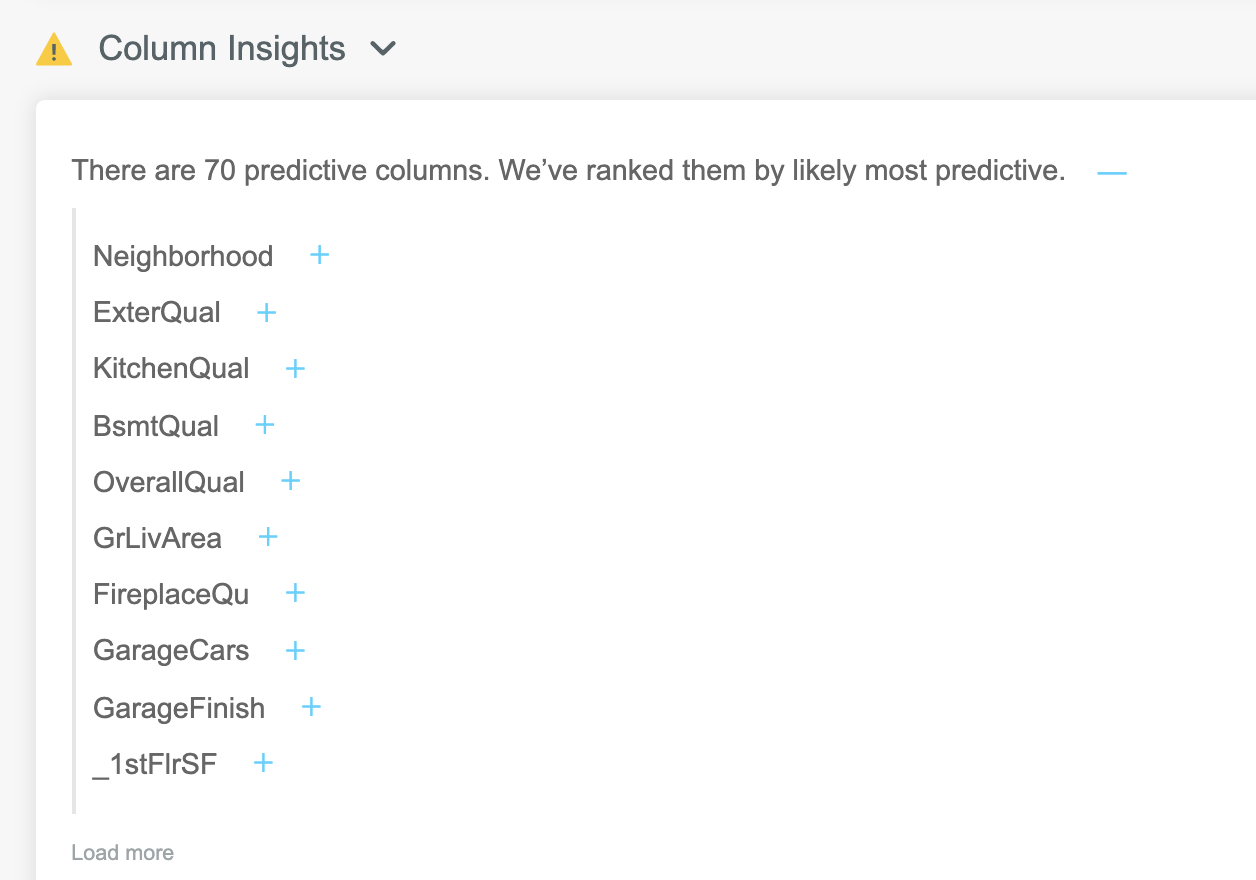Collapse the predictive columns list with minus
Image resolution: width=1256 pixels, height=880 pixels.
(1111, 172)
